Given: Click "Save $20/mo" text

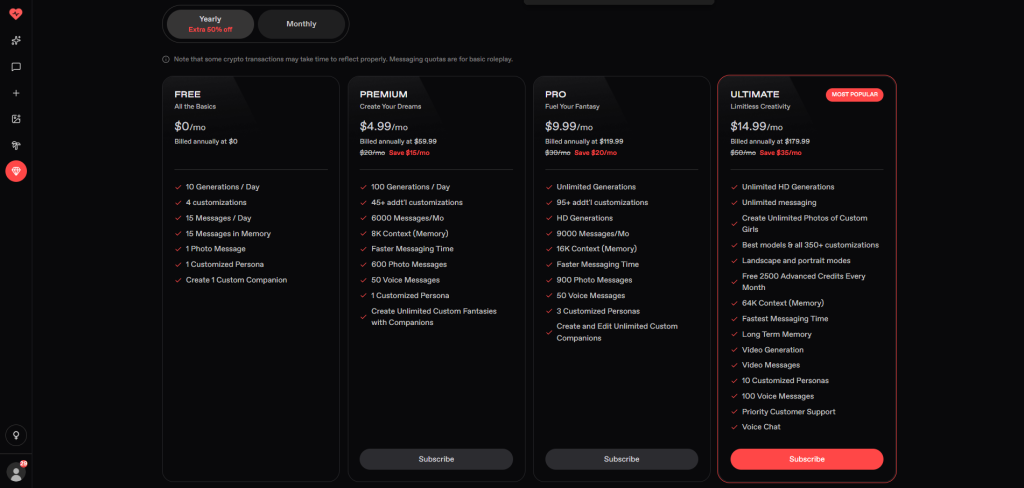Looking at the screenshot, I should pos(596,153).
